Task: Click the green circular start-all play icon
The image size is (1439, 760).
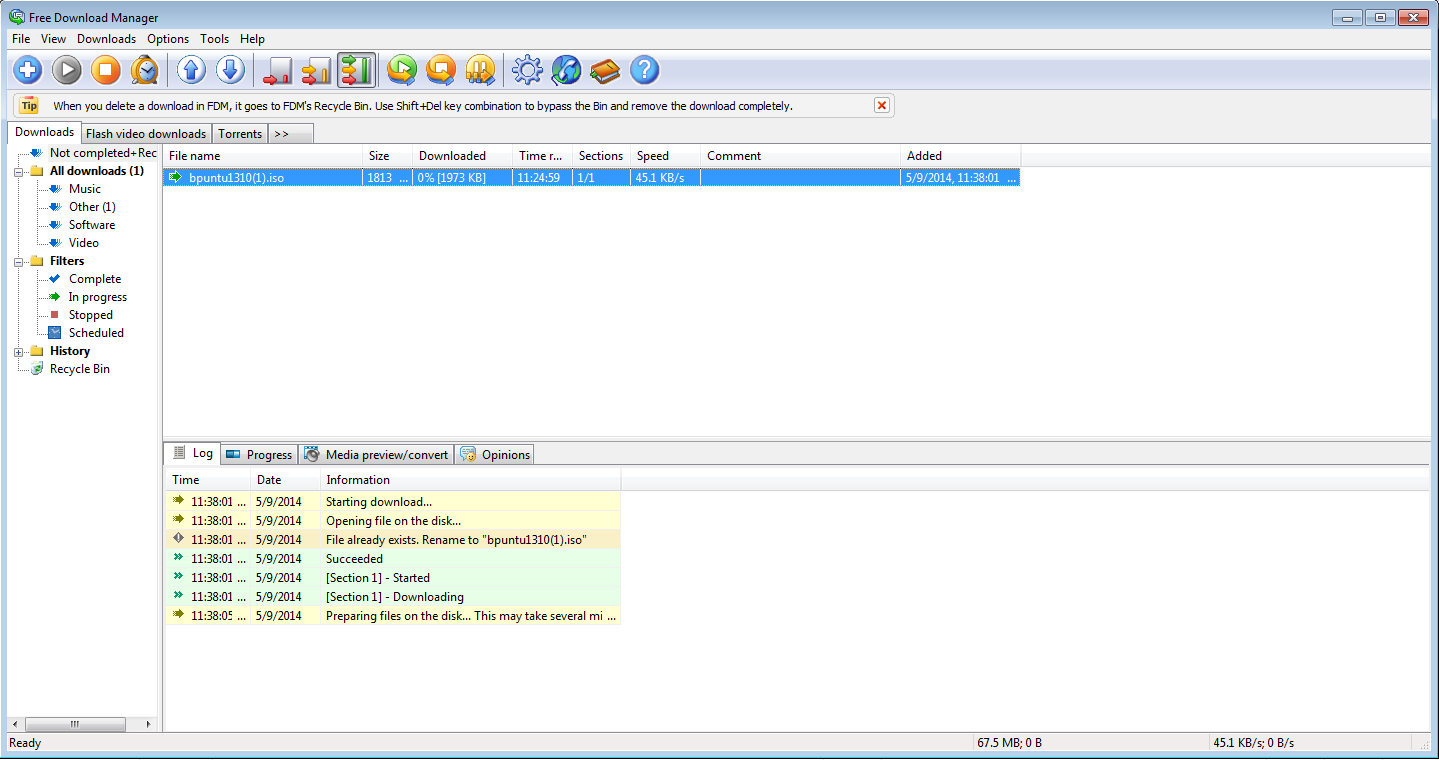Action: coord(402,70)
